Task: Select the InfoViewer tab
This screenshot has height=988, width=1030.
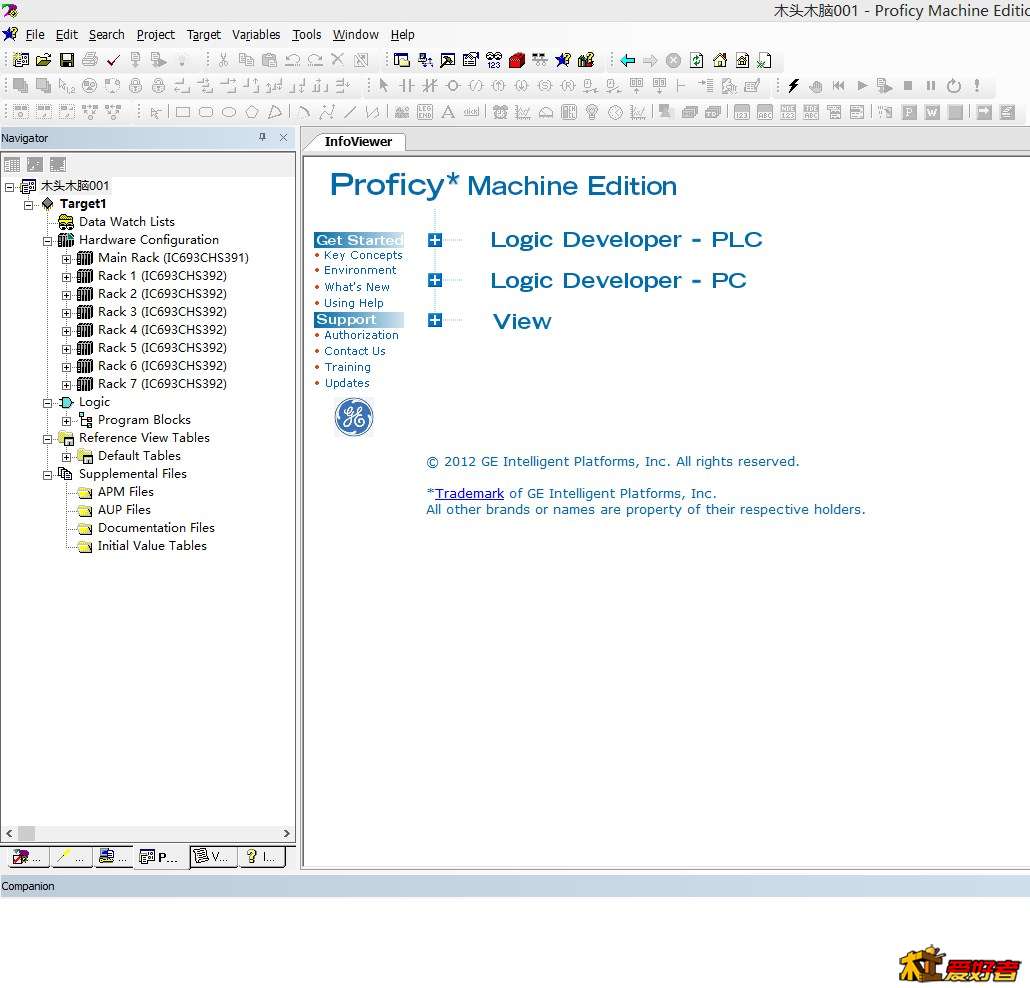Action: point(358,141)
